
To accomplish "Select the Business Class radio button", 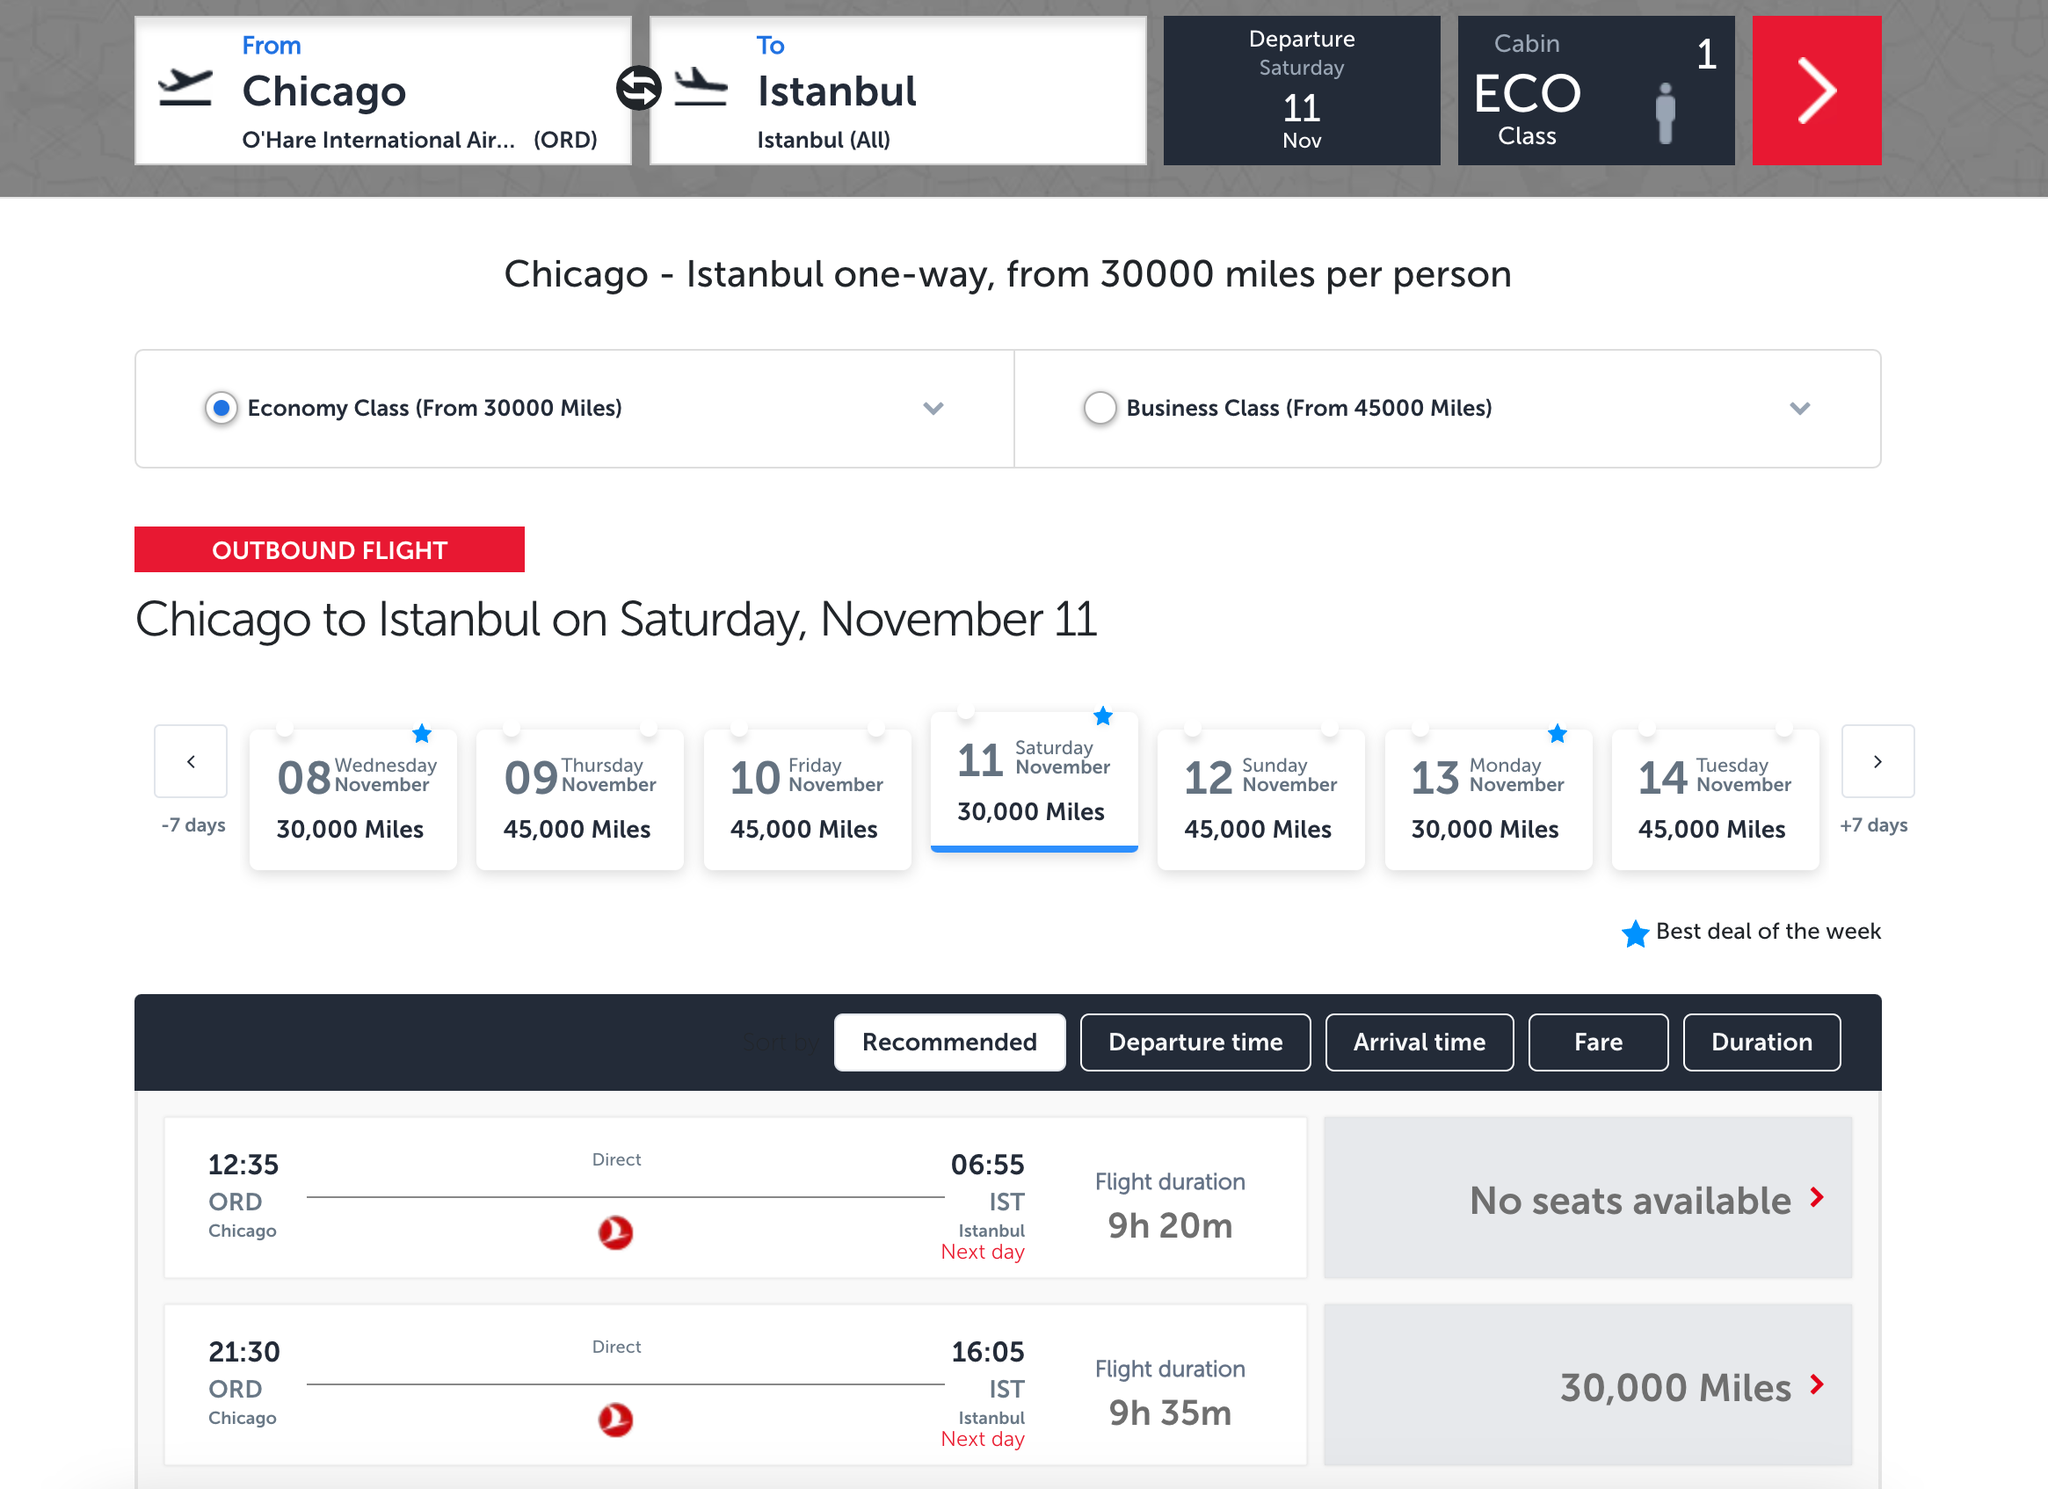I will (1100, 408).
